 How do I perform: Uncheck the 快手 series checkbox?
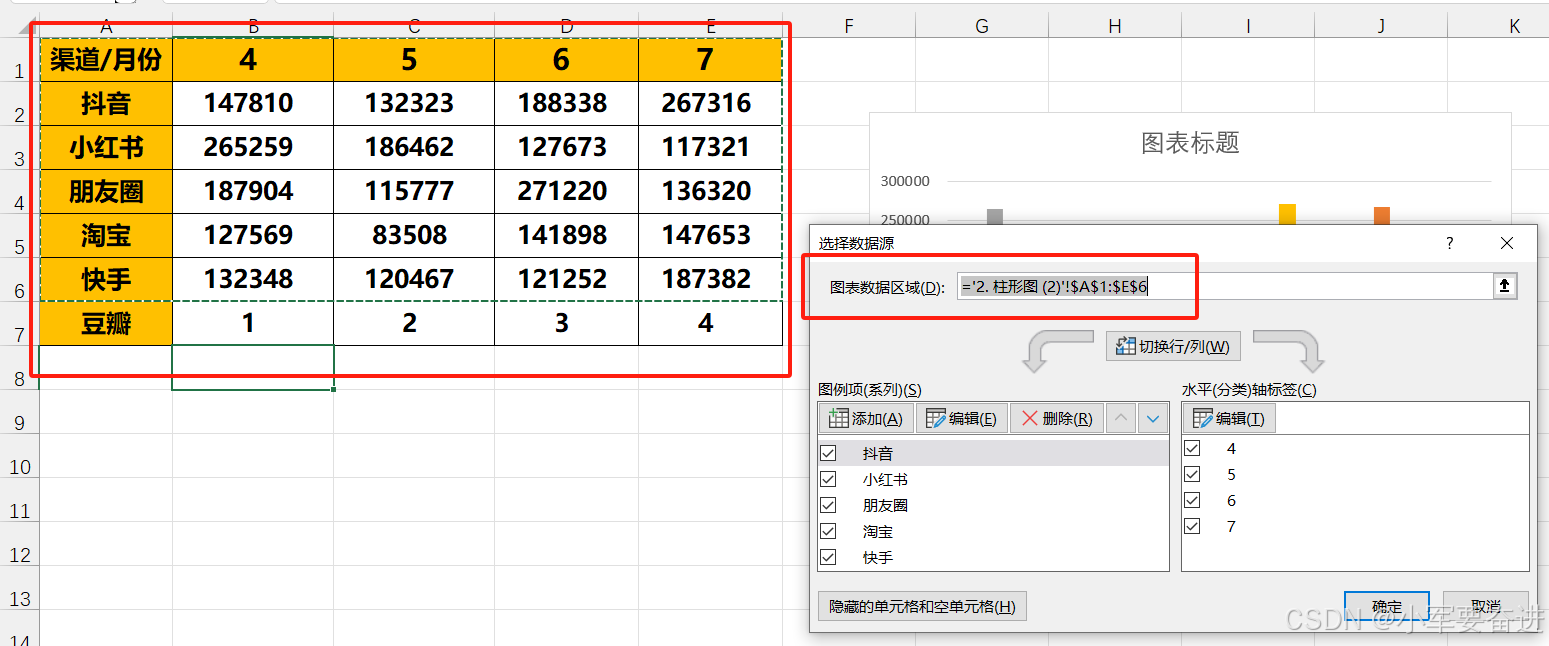point(828,557)
